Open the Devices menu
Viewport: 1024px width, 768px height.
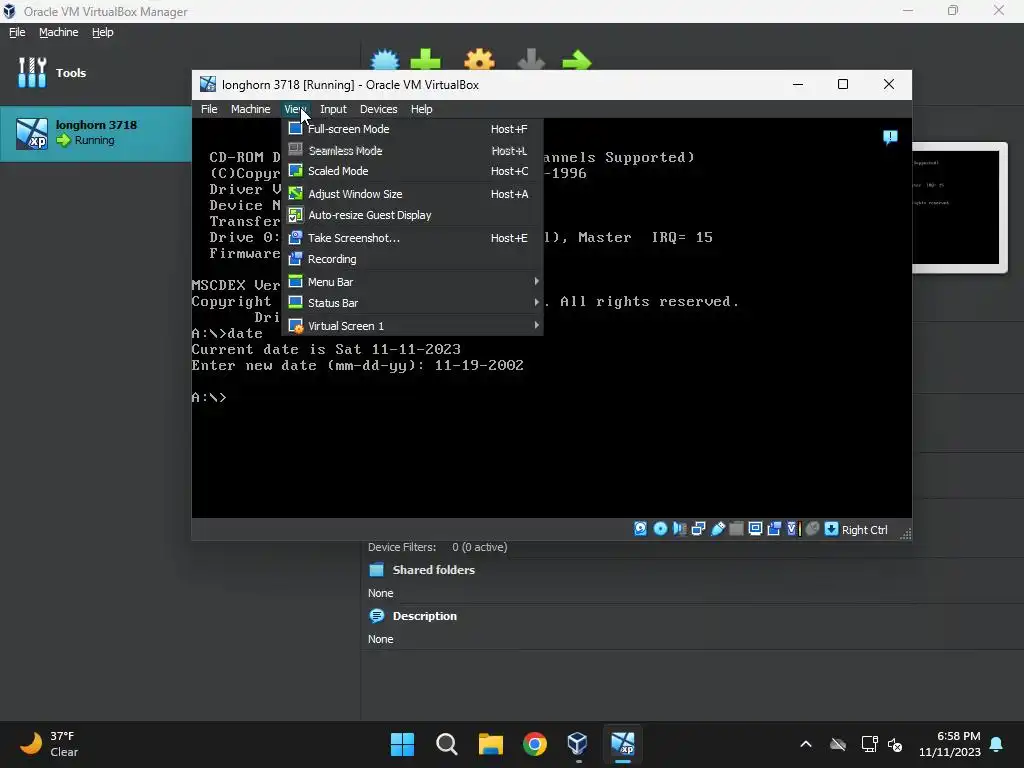coord(379,109)
